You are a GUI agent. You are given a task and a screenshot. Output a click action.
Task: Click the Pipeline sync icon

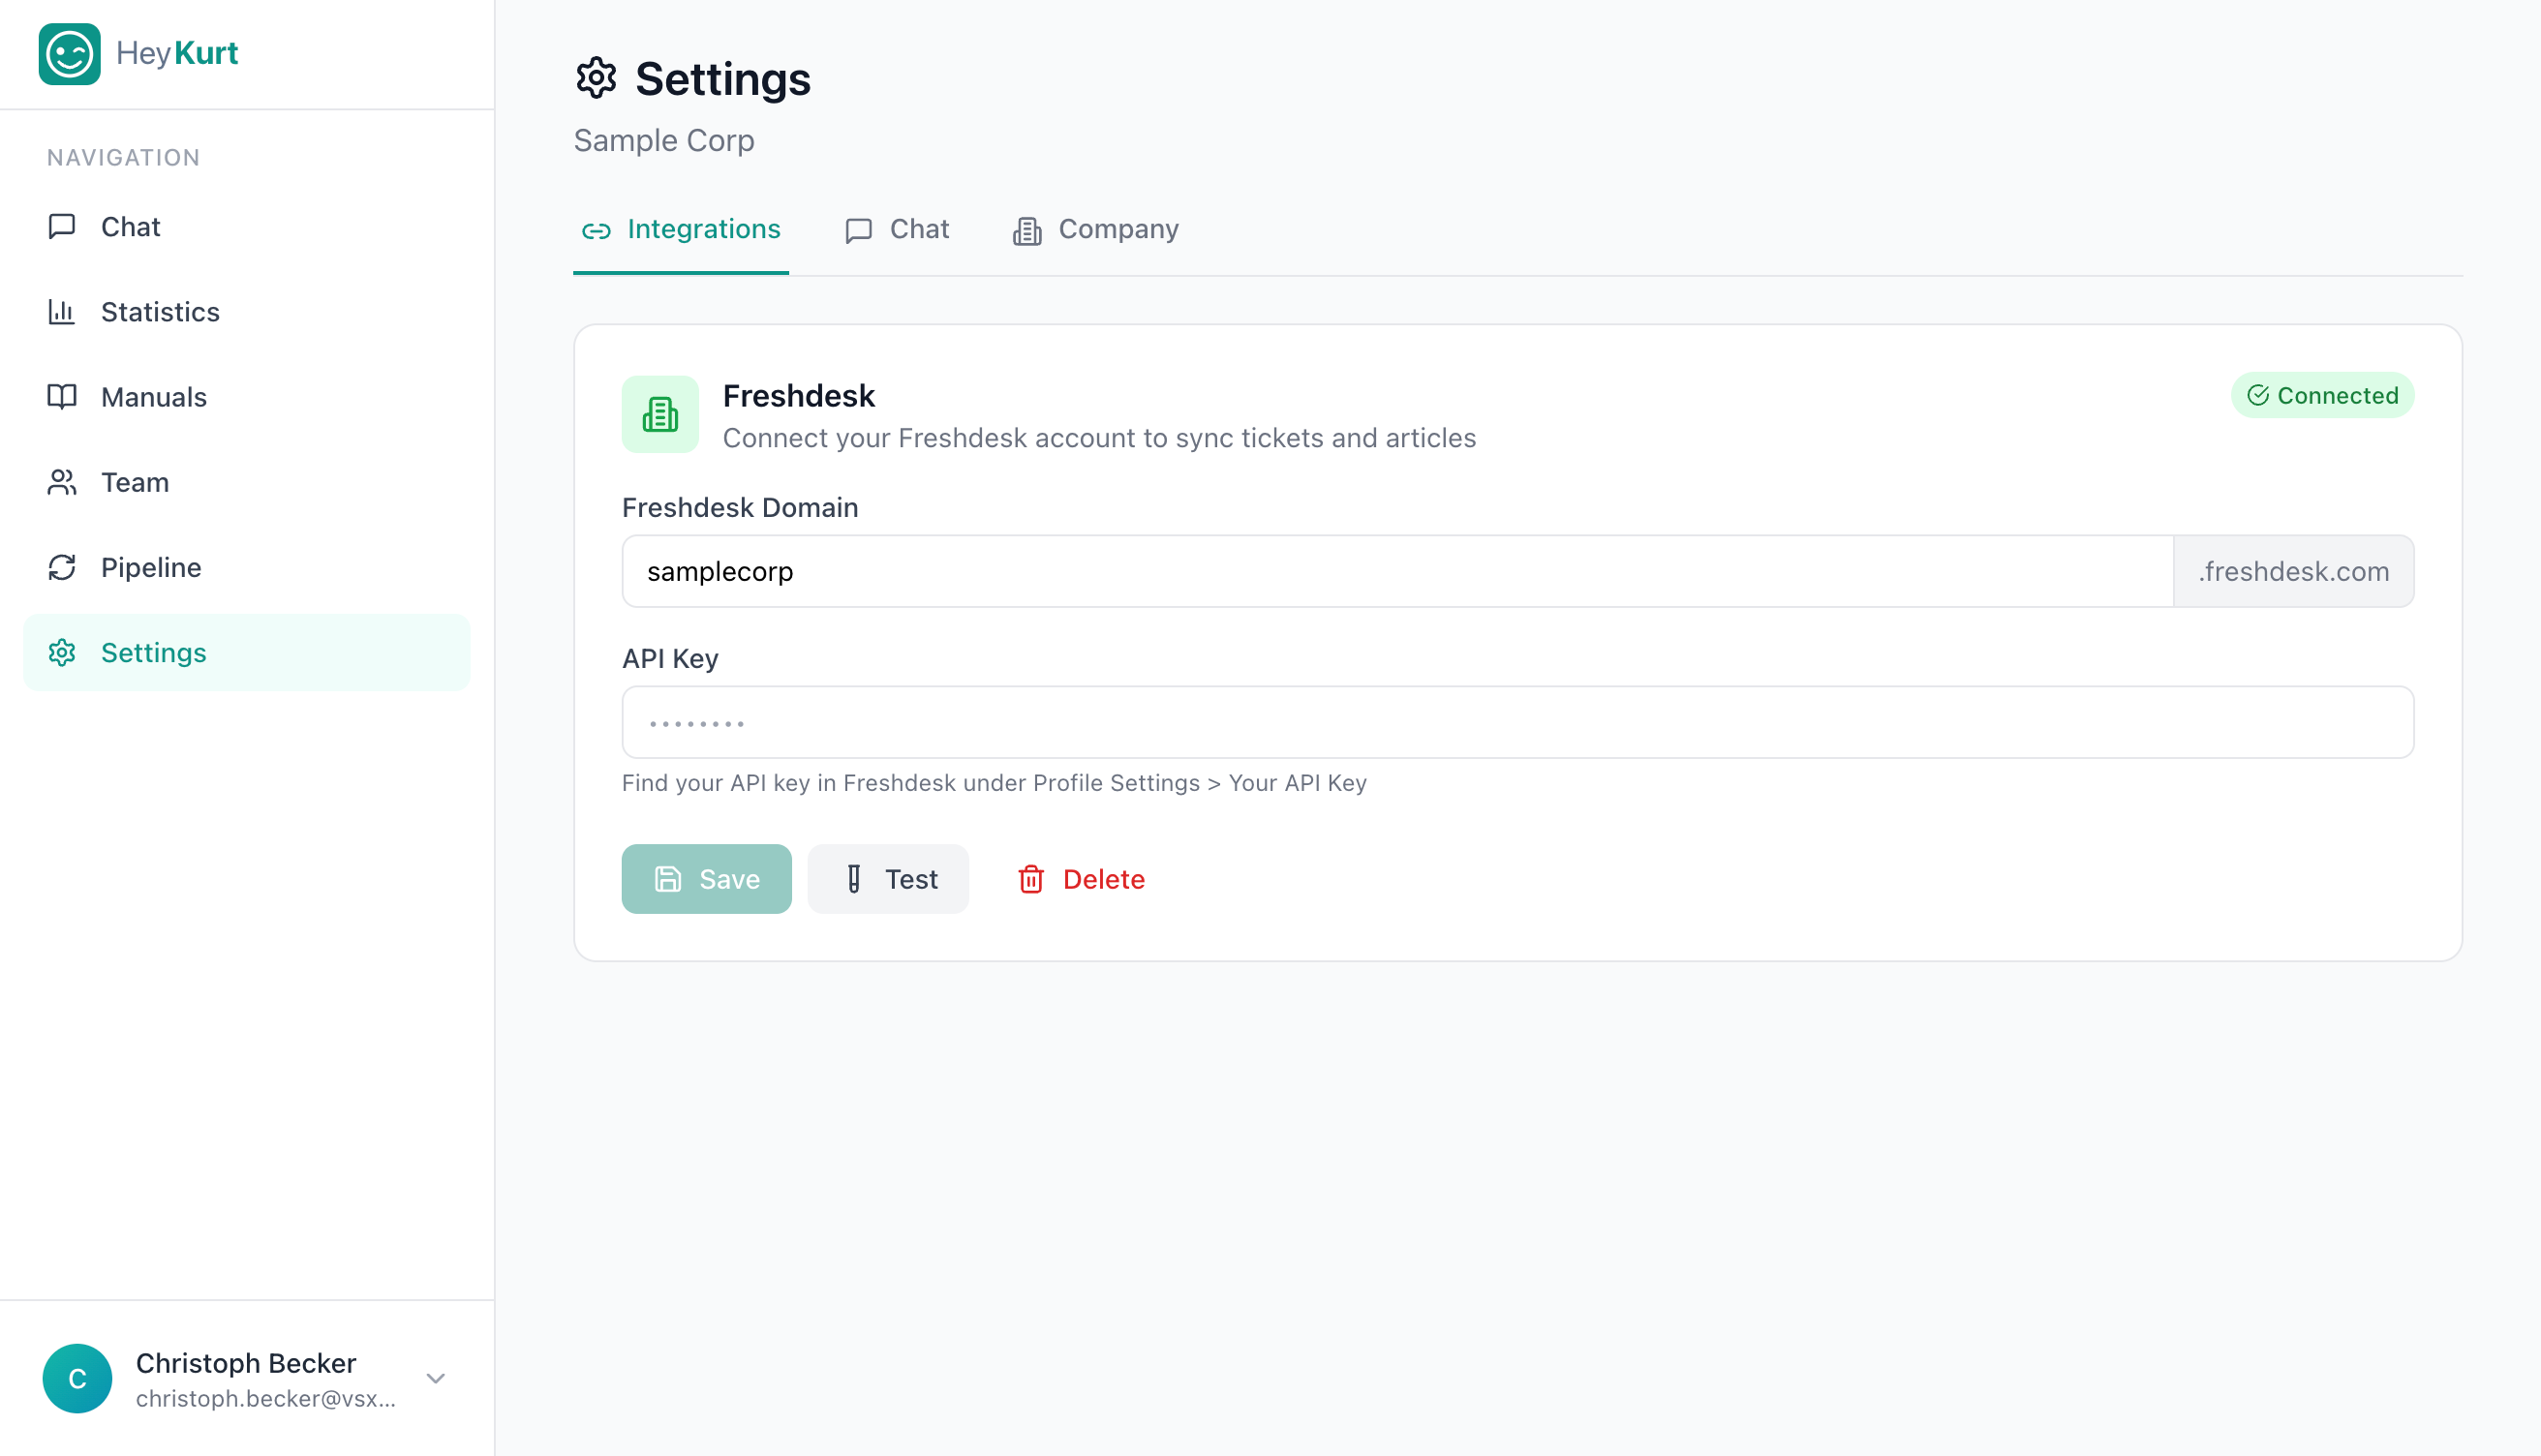pyautogui.click(x=62, y=567)
